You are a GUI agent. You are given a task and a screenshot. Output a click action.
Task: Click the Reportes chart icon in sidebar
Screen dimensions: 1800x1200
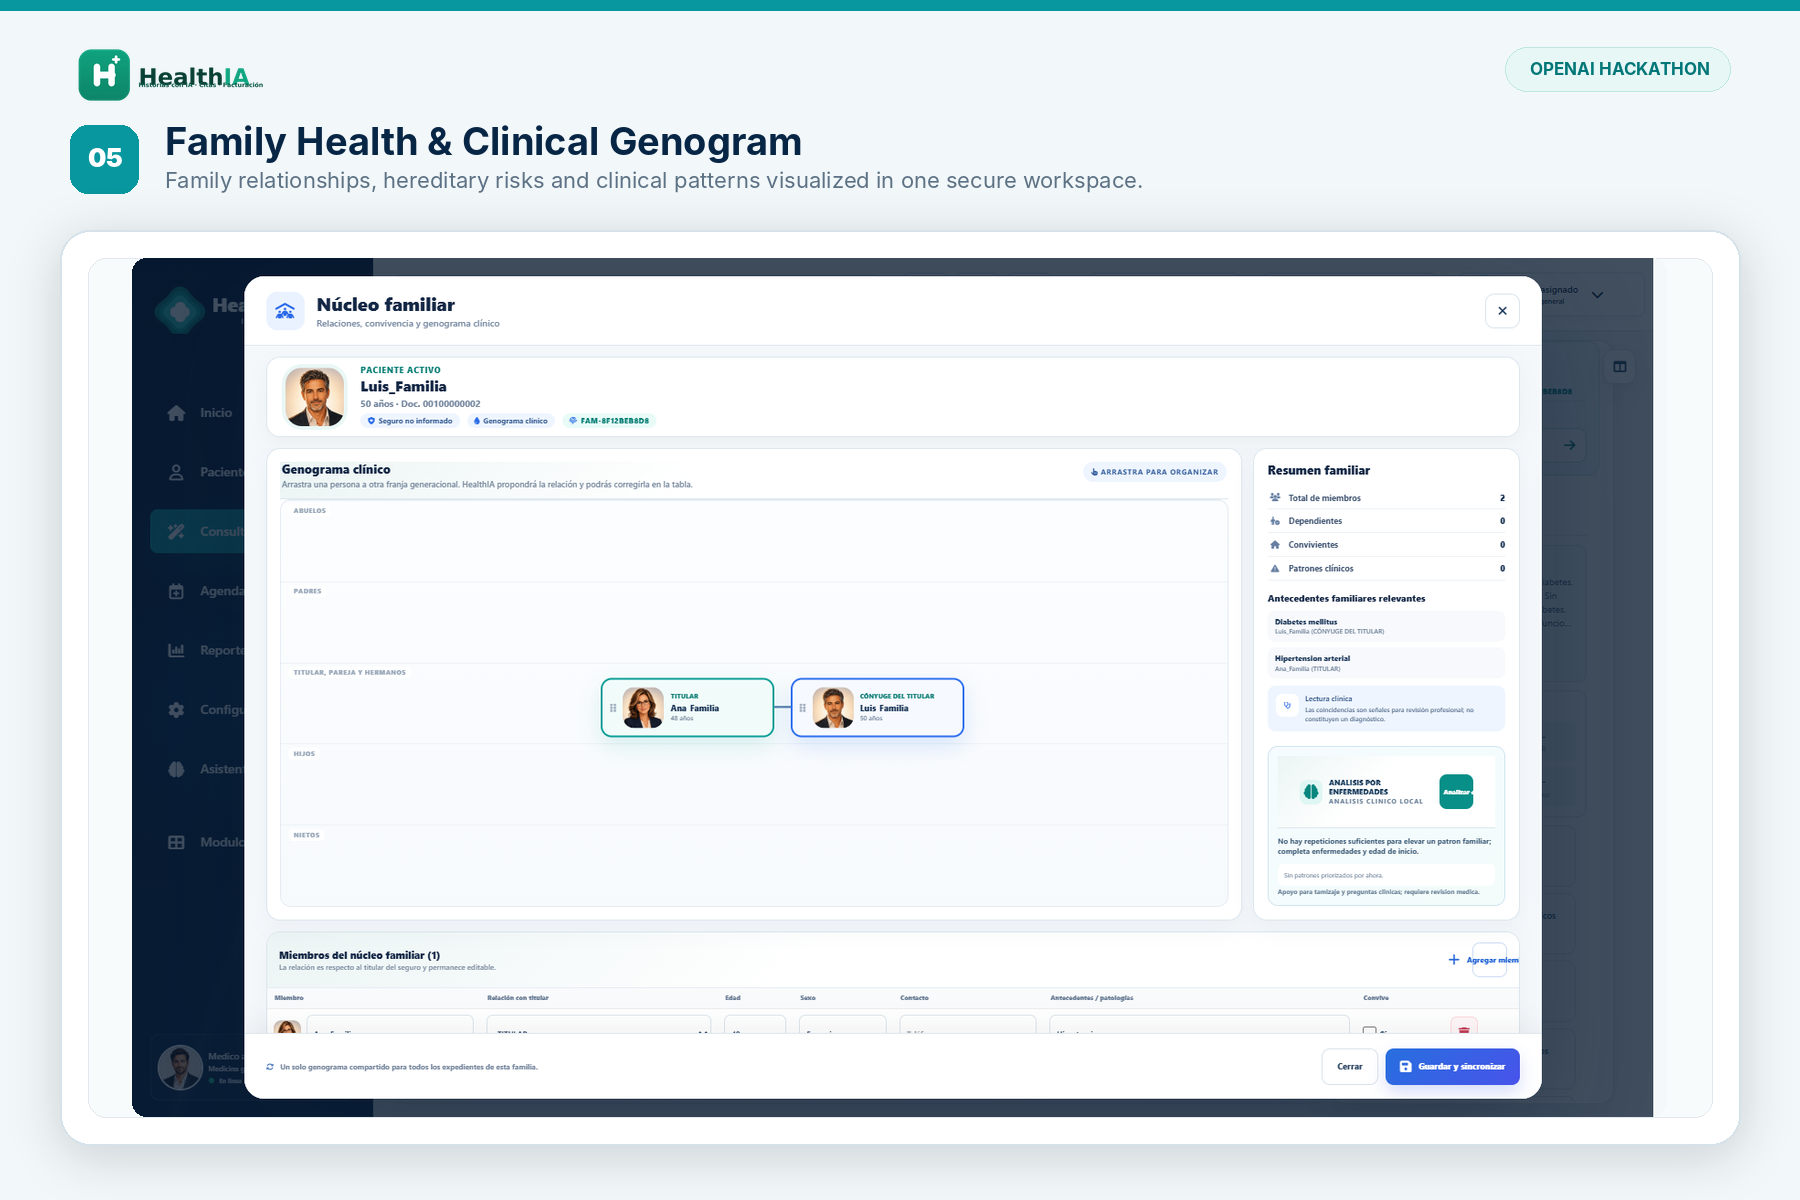176,650
